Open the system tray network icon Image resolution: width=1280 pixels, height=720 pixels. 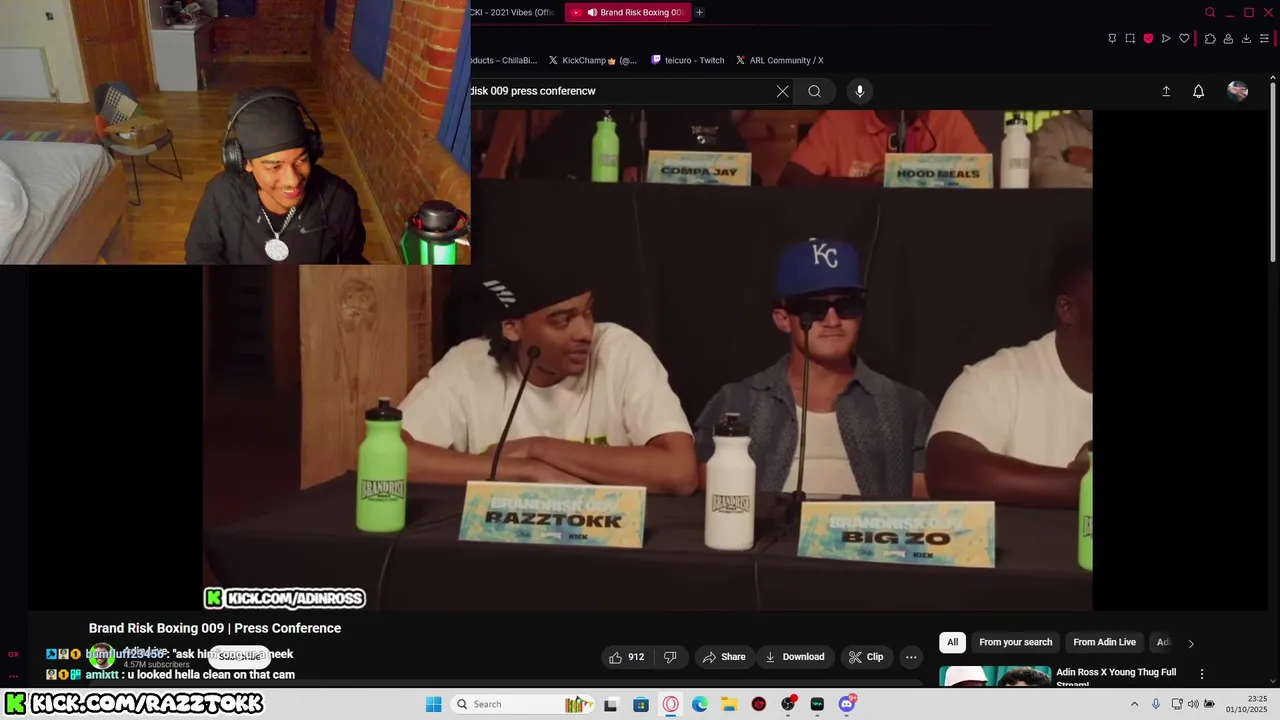(1177, 704)
